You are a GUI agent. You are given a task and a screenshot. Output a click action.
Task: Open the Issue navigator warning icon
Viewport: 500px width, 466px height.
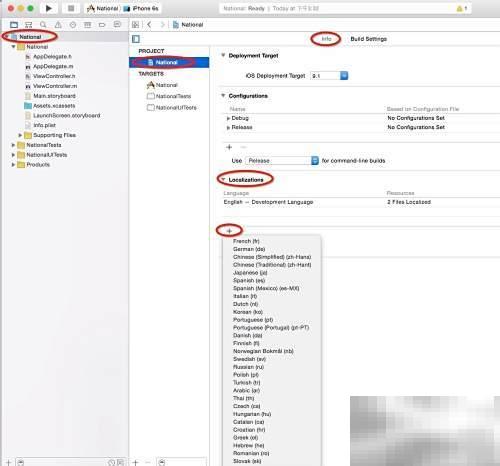[x=58, y=25]
